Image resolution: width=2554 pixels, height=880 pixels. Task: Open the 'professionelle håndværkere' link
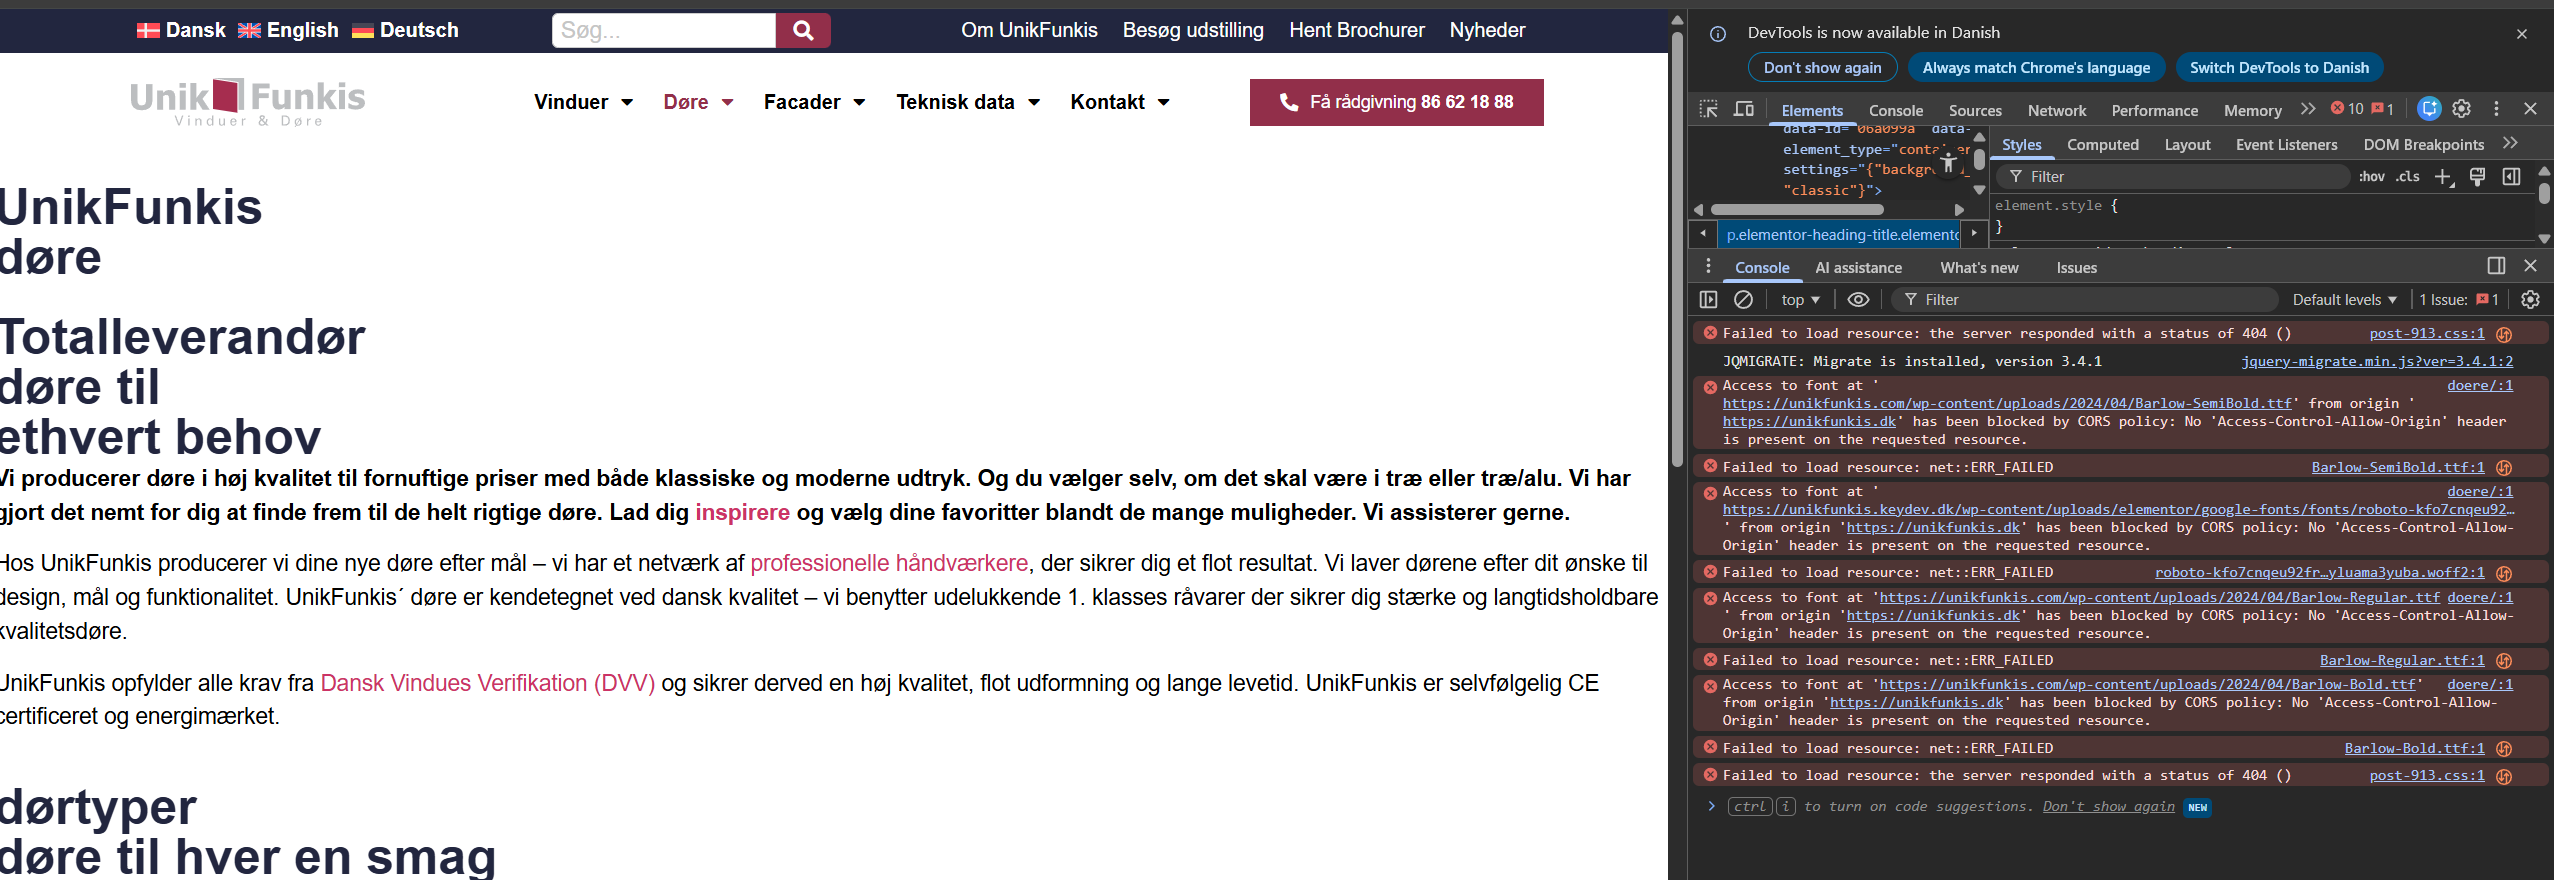[x=889, y=563]
